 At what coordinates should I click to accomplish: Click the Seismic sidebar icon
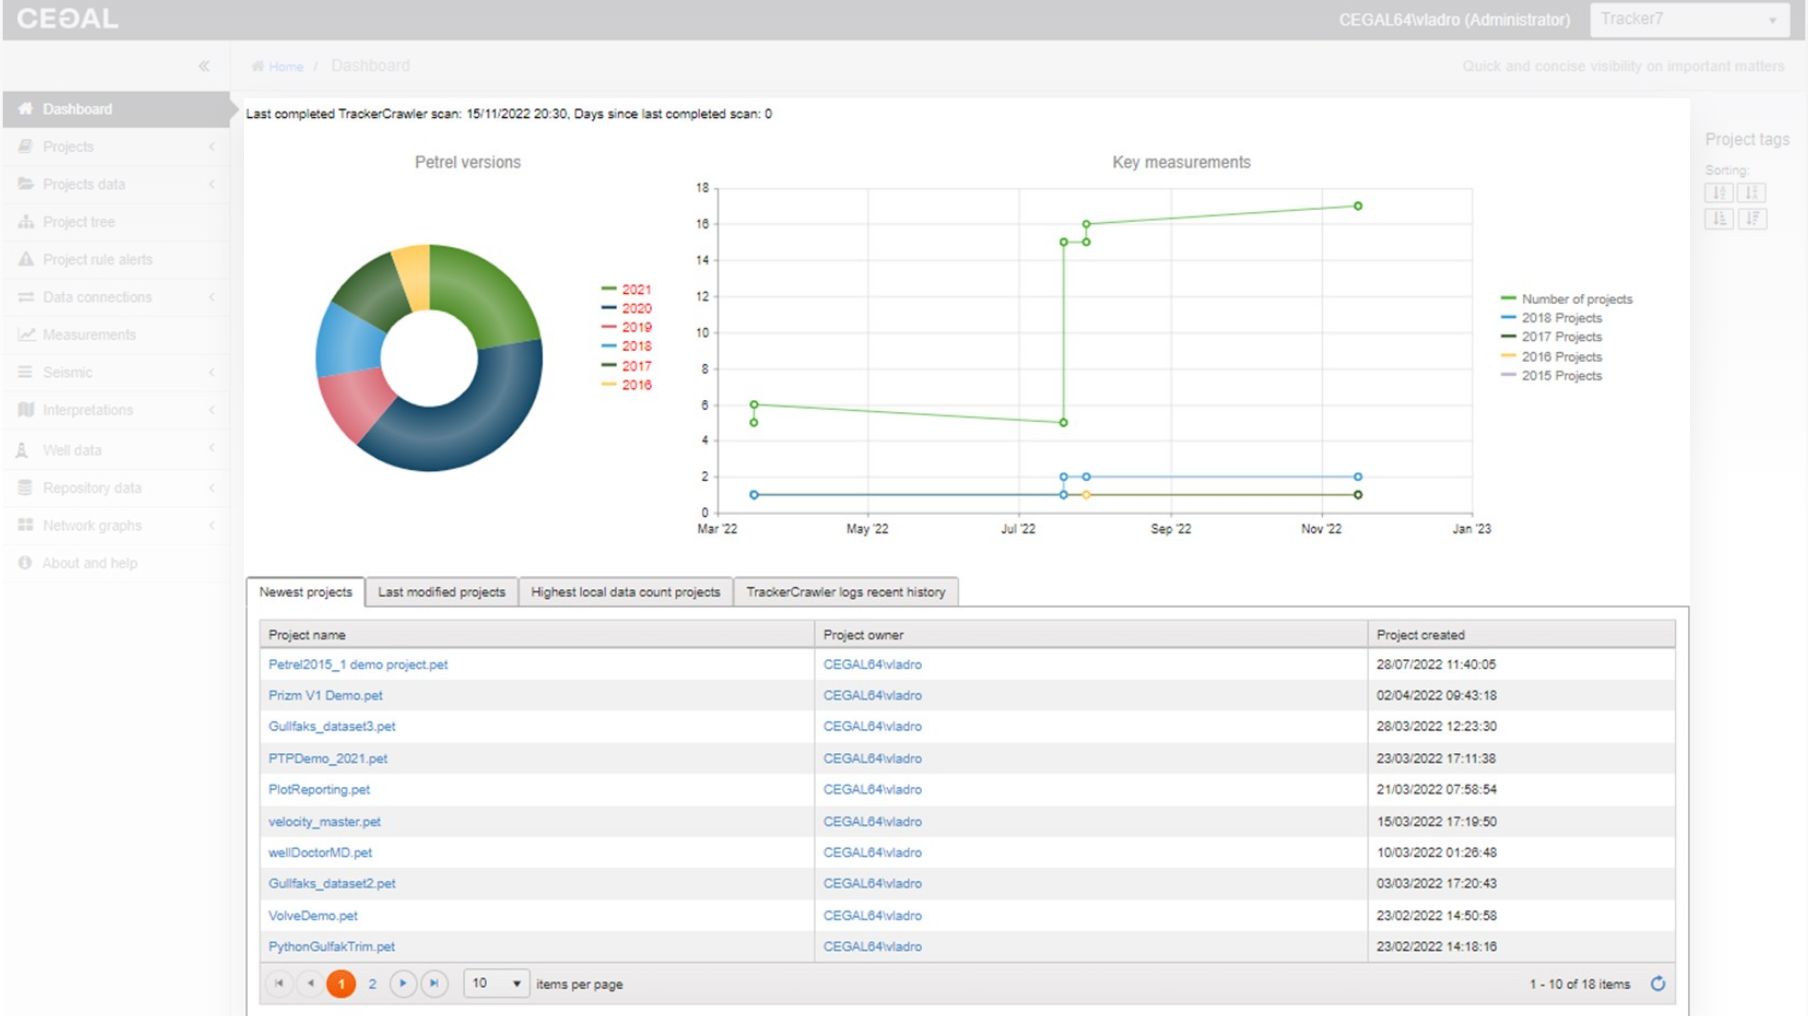[26, 372]
